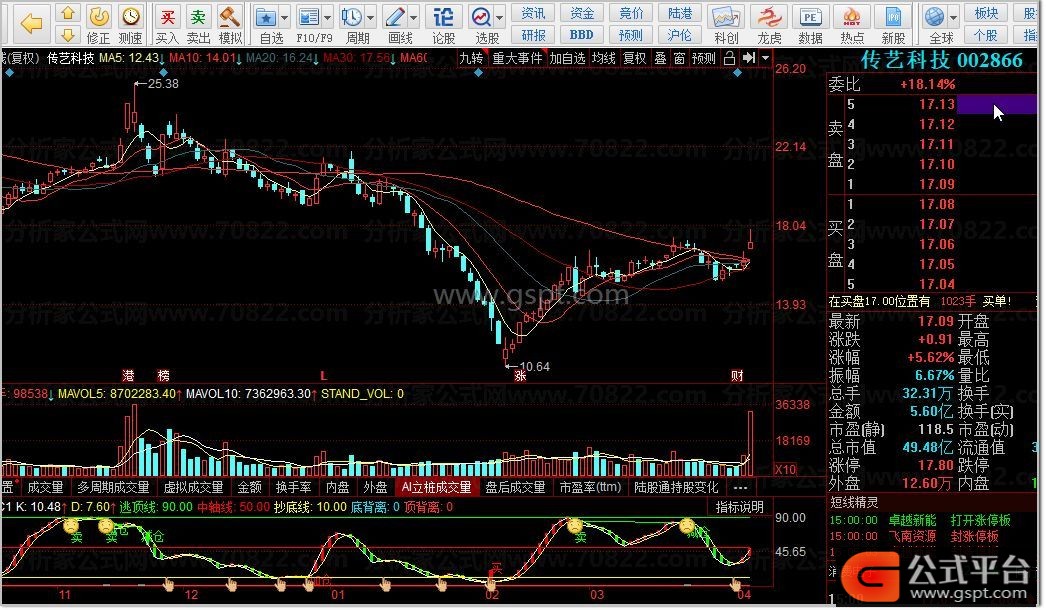Switch to the 陆股通持股变化 tab
This screenshot has height=610, width=1046.
(676, 488)
